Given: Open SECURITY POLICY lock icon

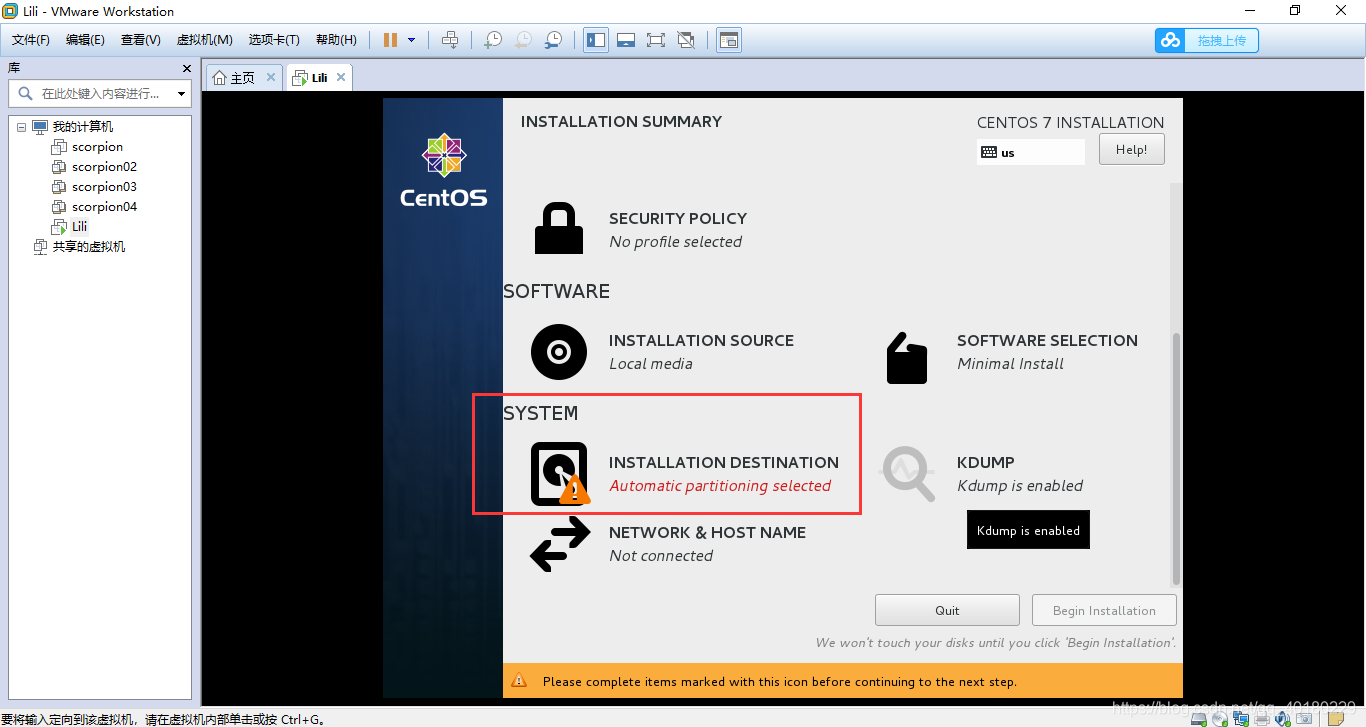Looking at the screenshot, I should click(559, 229).
